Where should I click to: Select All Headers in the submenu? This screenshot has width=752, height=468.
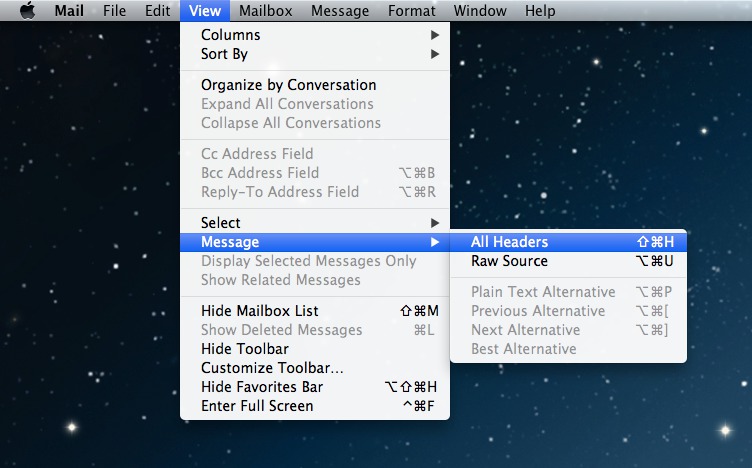568,242
